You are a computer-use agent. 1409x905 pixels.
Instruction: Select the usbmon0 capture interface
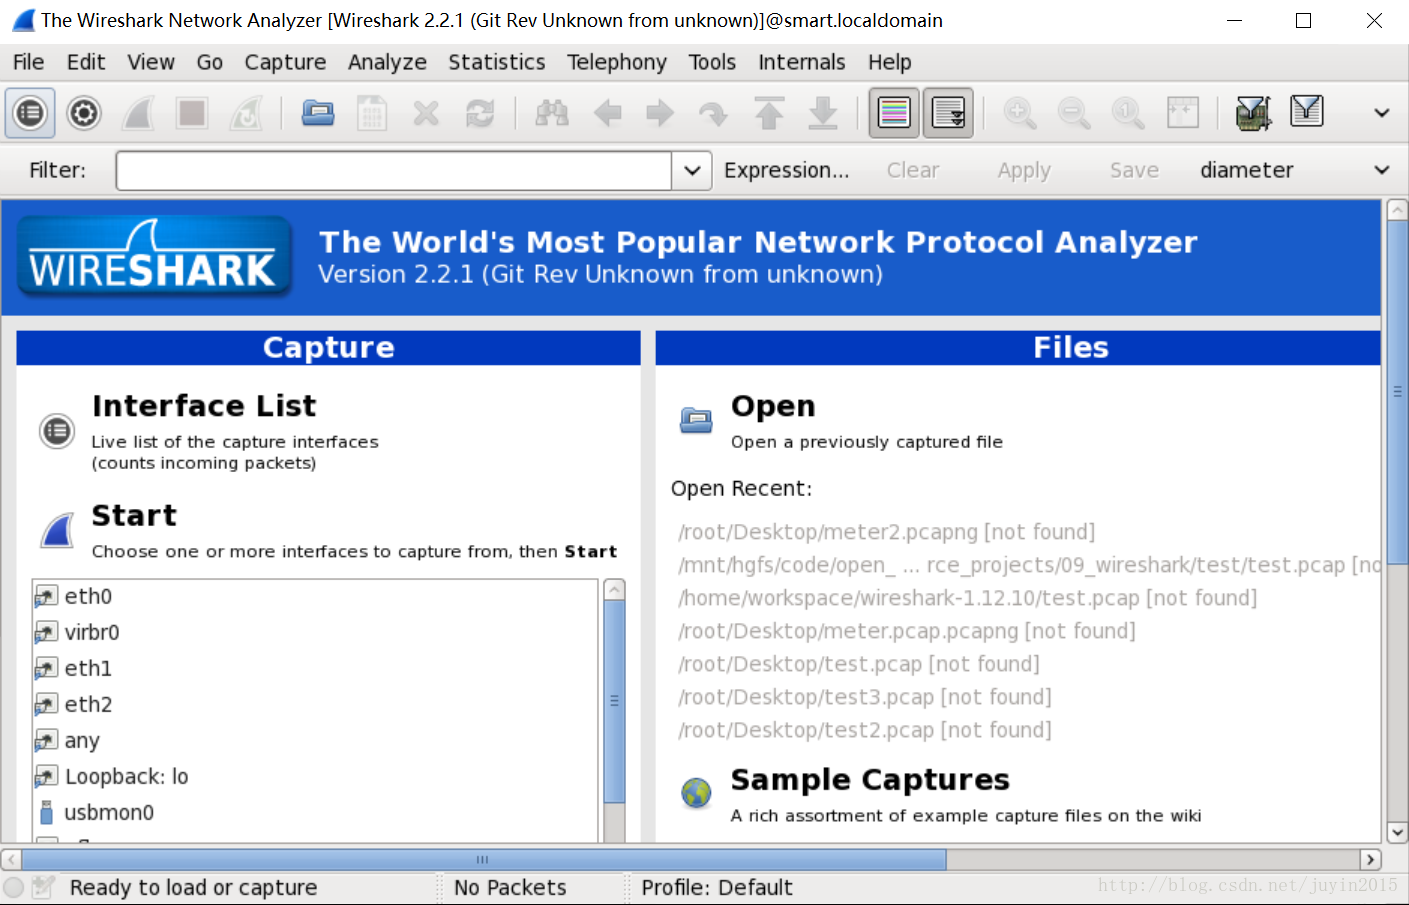point(316,812)
